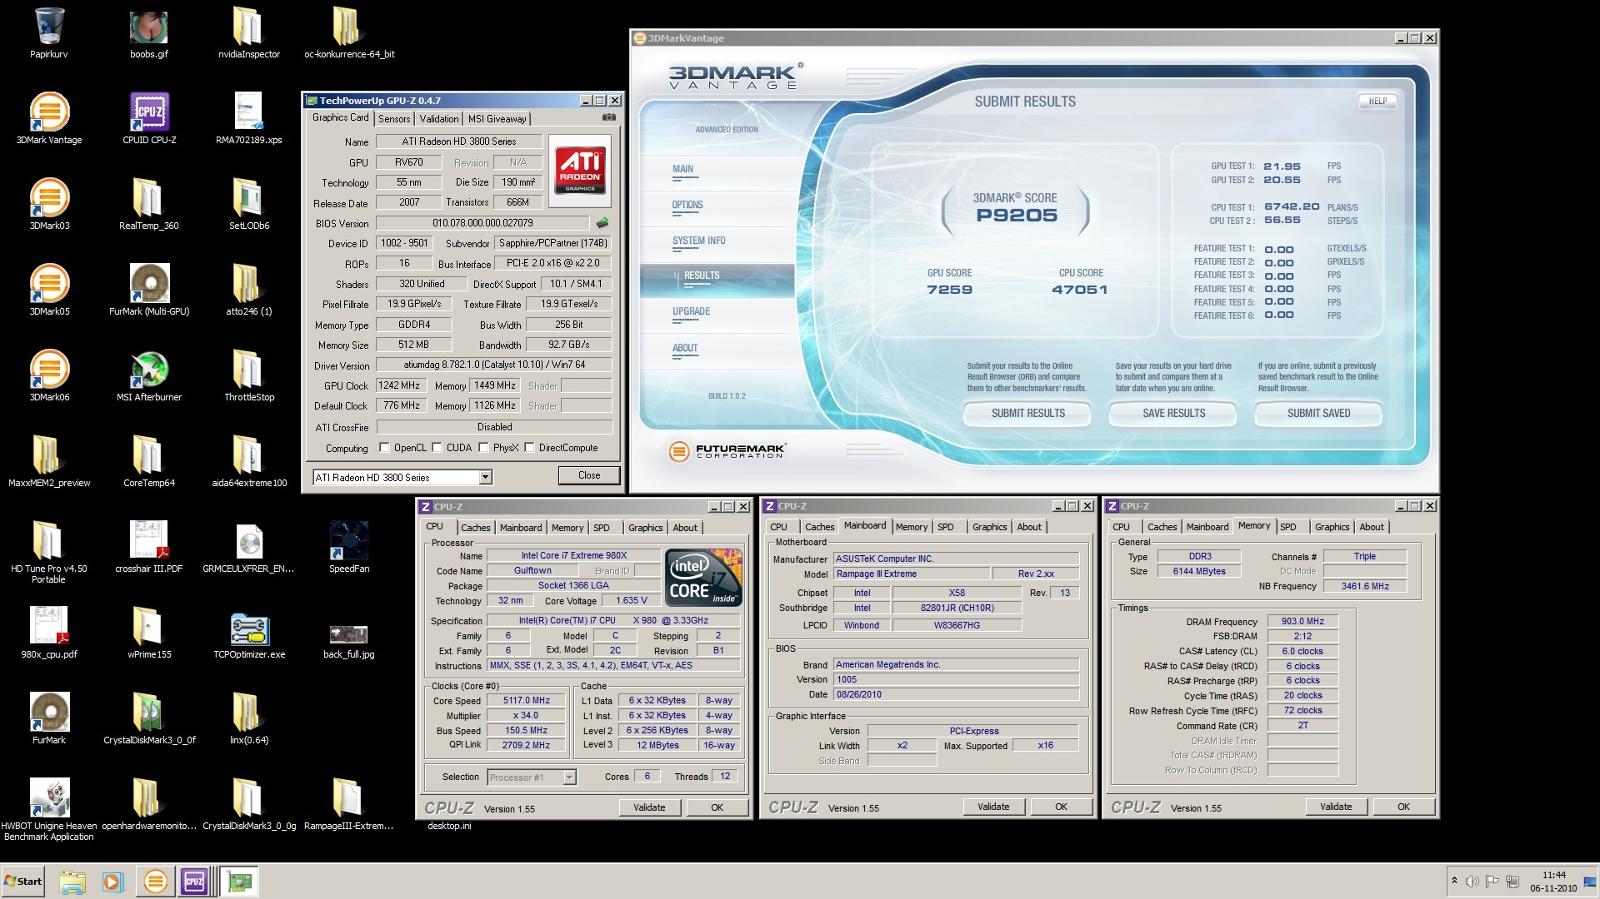This screenshot has width=1600, height=899.
Task: Open SYSTEM INFO in 3DMark Vantage menu
Action: (x=699, y=241)
